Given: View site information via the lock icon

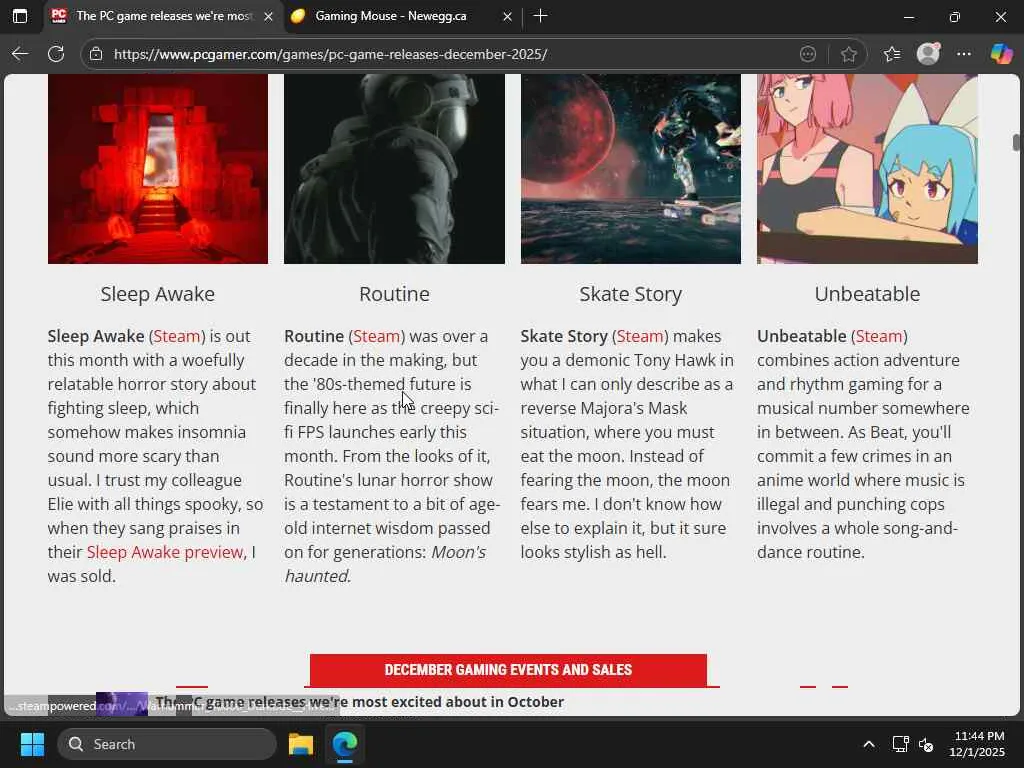Looking at the screenshot, I should (96, 54).
